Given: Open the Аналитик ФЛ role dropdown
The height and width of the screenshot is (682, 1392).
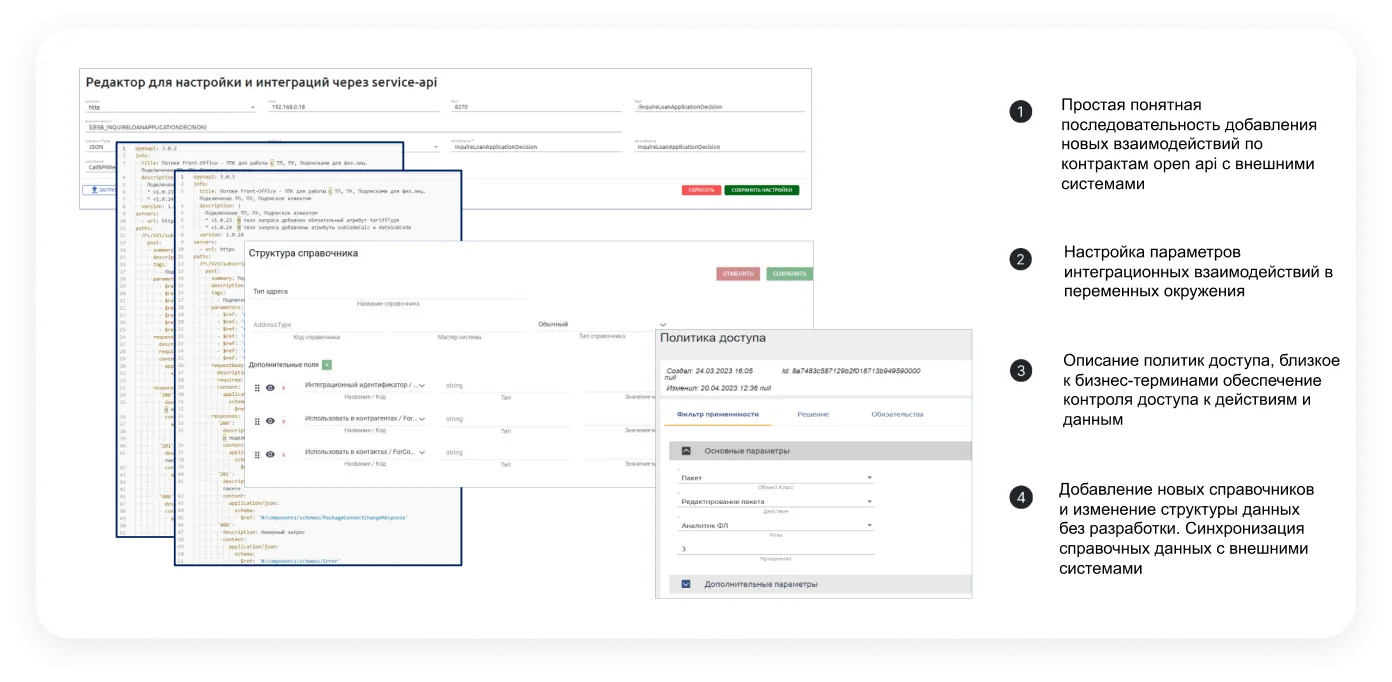Looking at the screenshot, I should click(x=776, y=525).
